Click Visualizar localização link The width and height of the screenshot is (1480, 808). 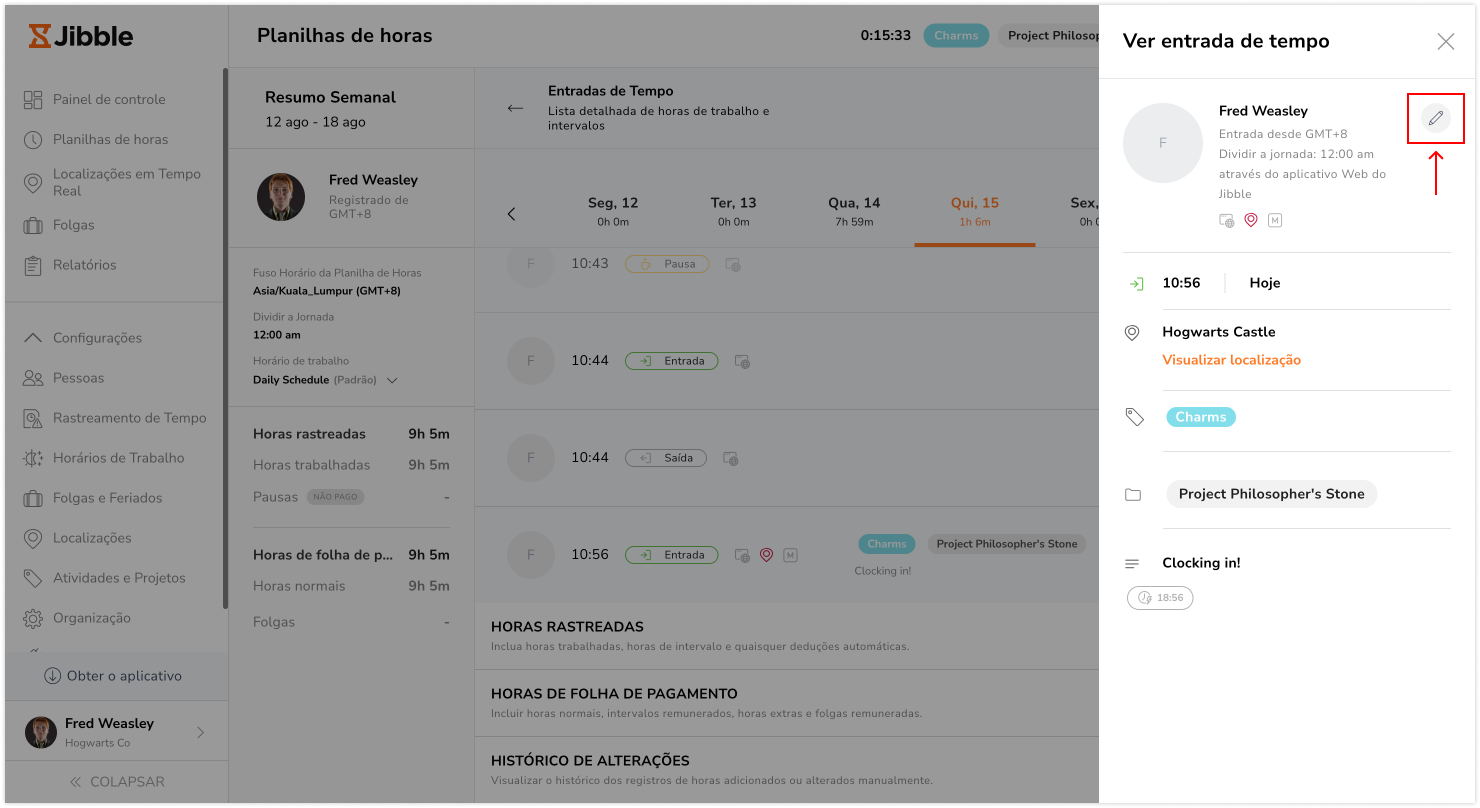1231,360
